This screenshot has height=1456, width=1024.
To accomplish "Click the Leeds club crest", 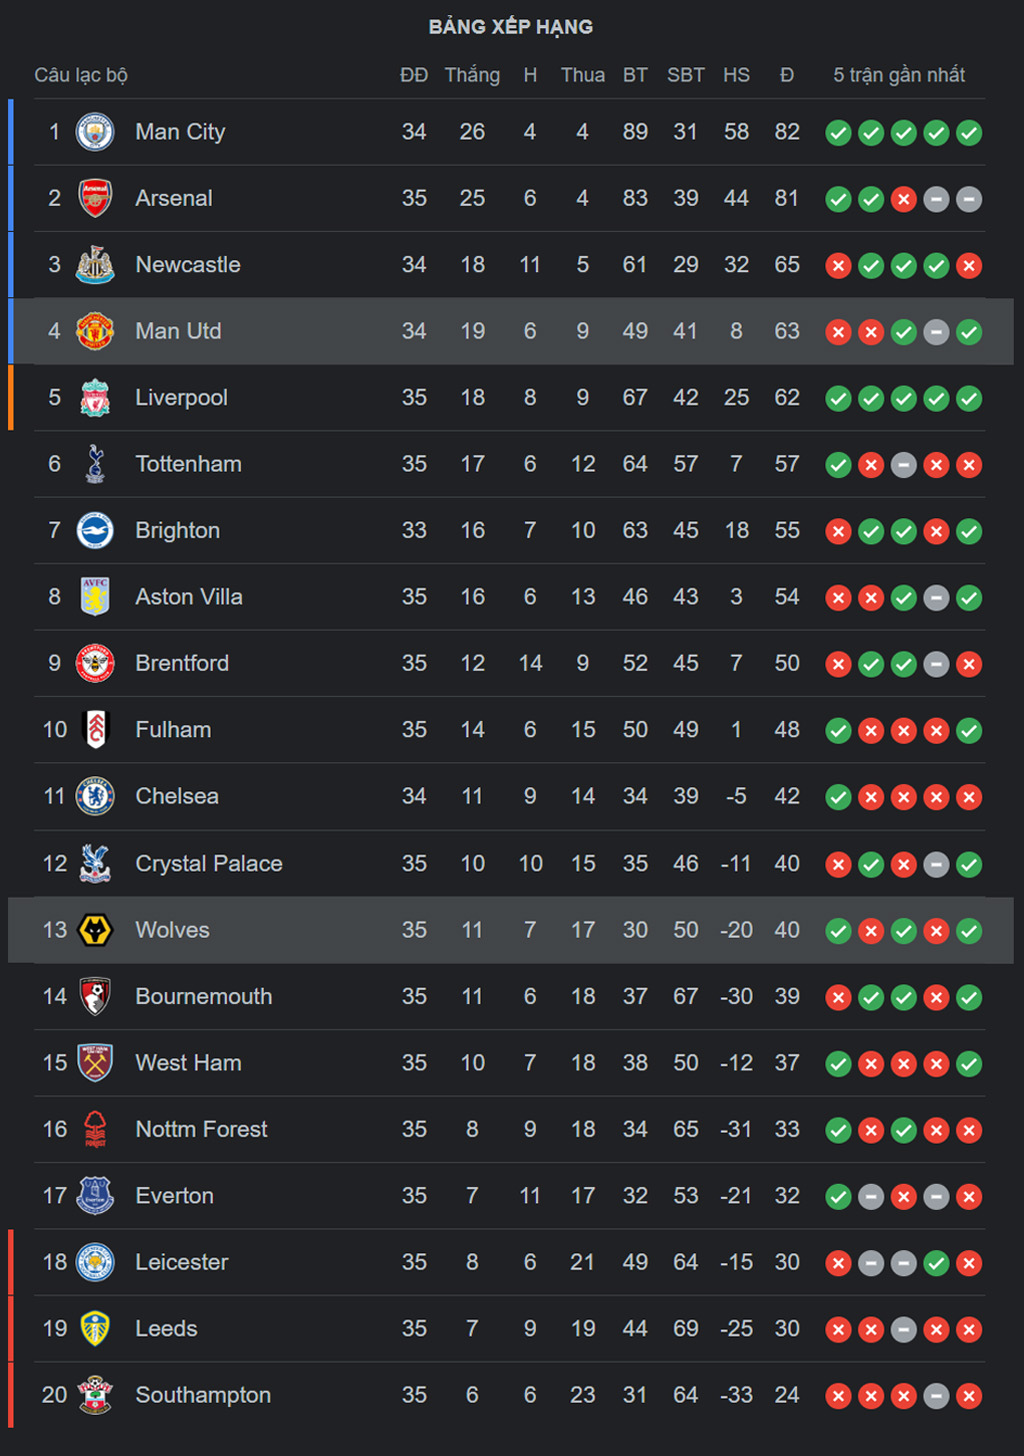I will coord(95,1329).
